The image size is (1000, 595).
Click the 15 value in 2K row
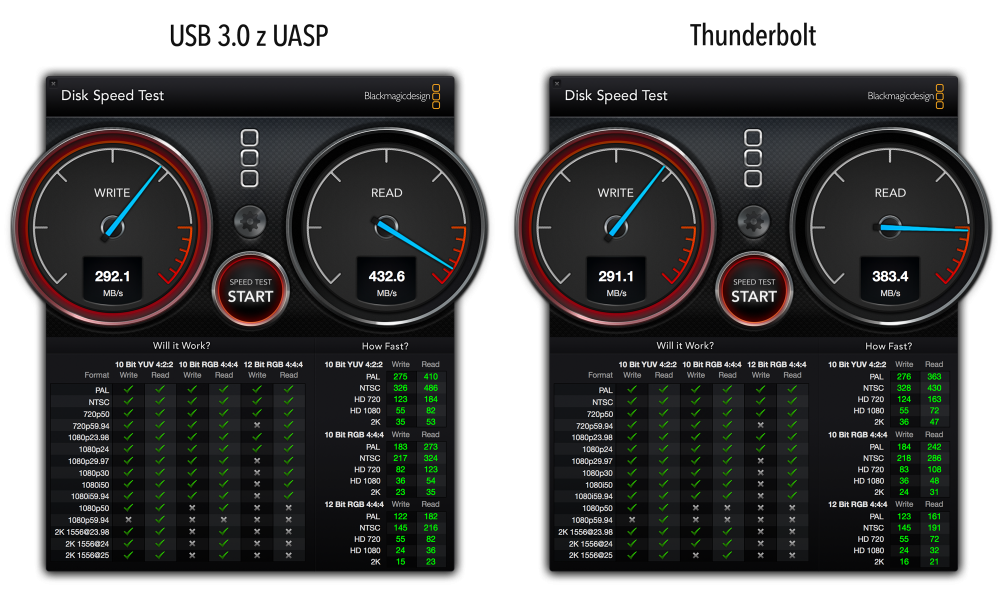pos(400,562)
